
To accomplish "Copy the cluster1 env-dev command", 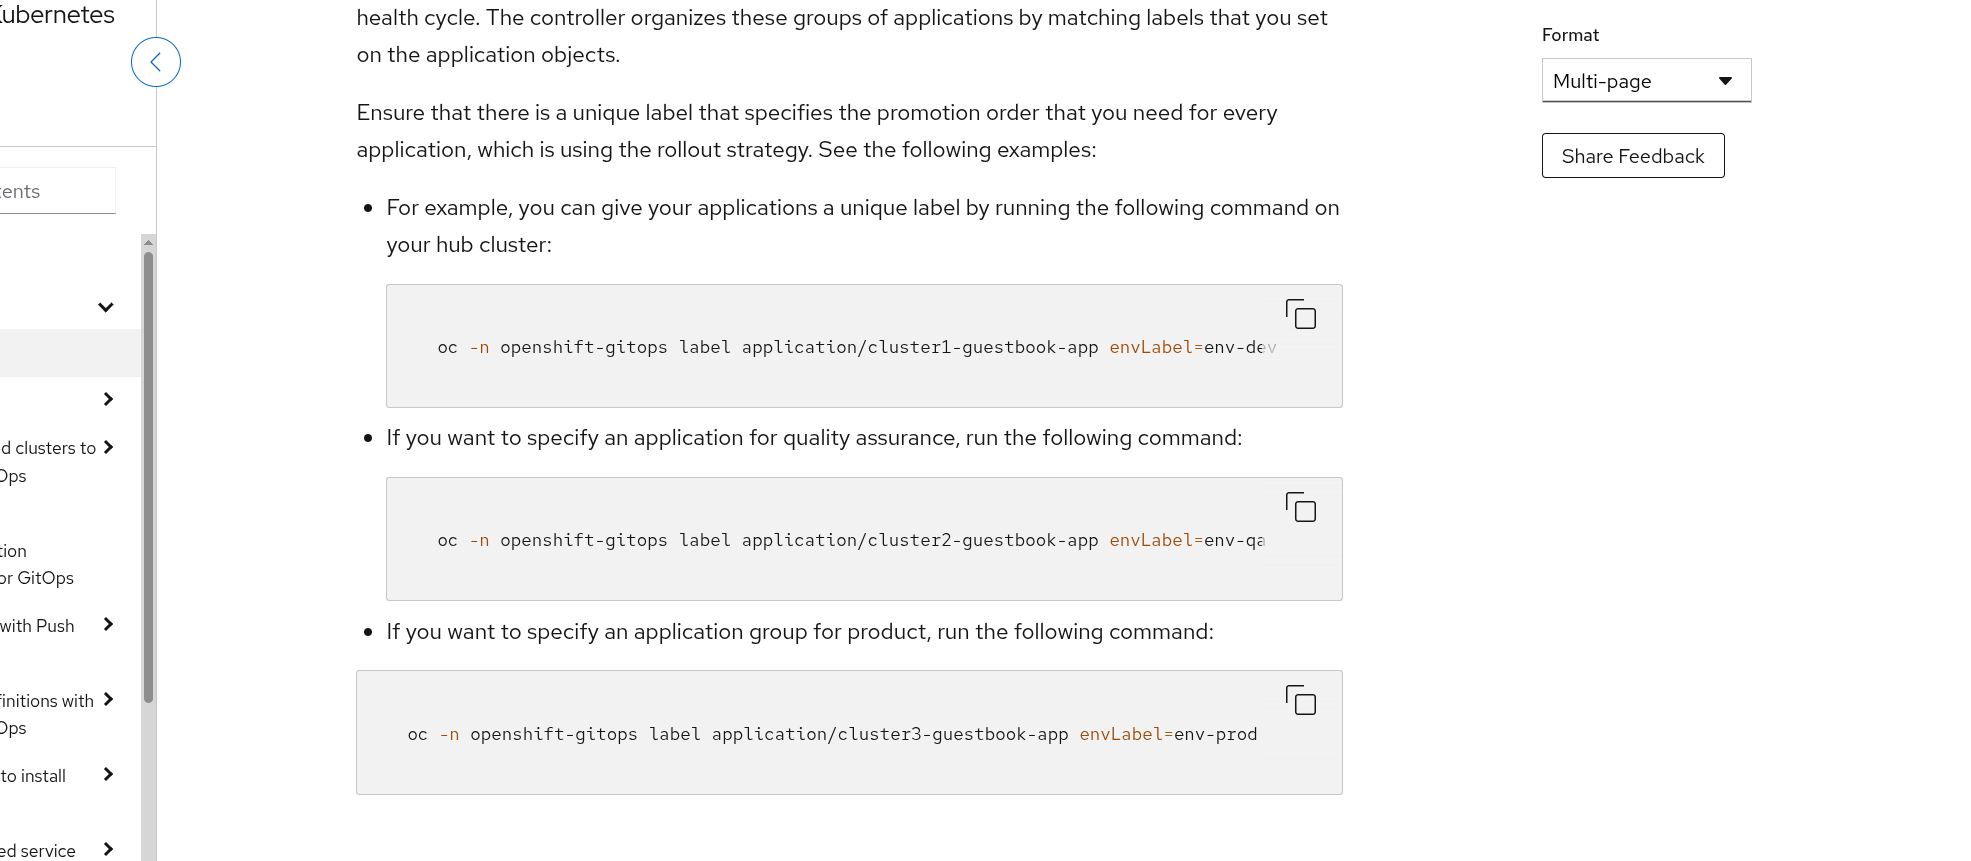I will click(x=1300, y=314).
